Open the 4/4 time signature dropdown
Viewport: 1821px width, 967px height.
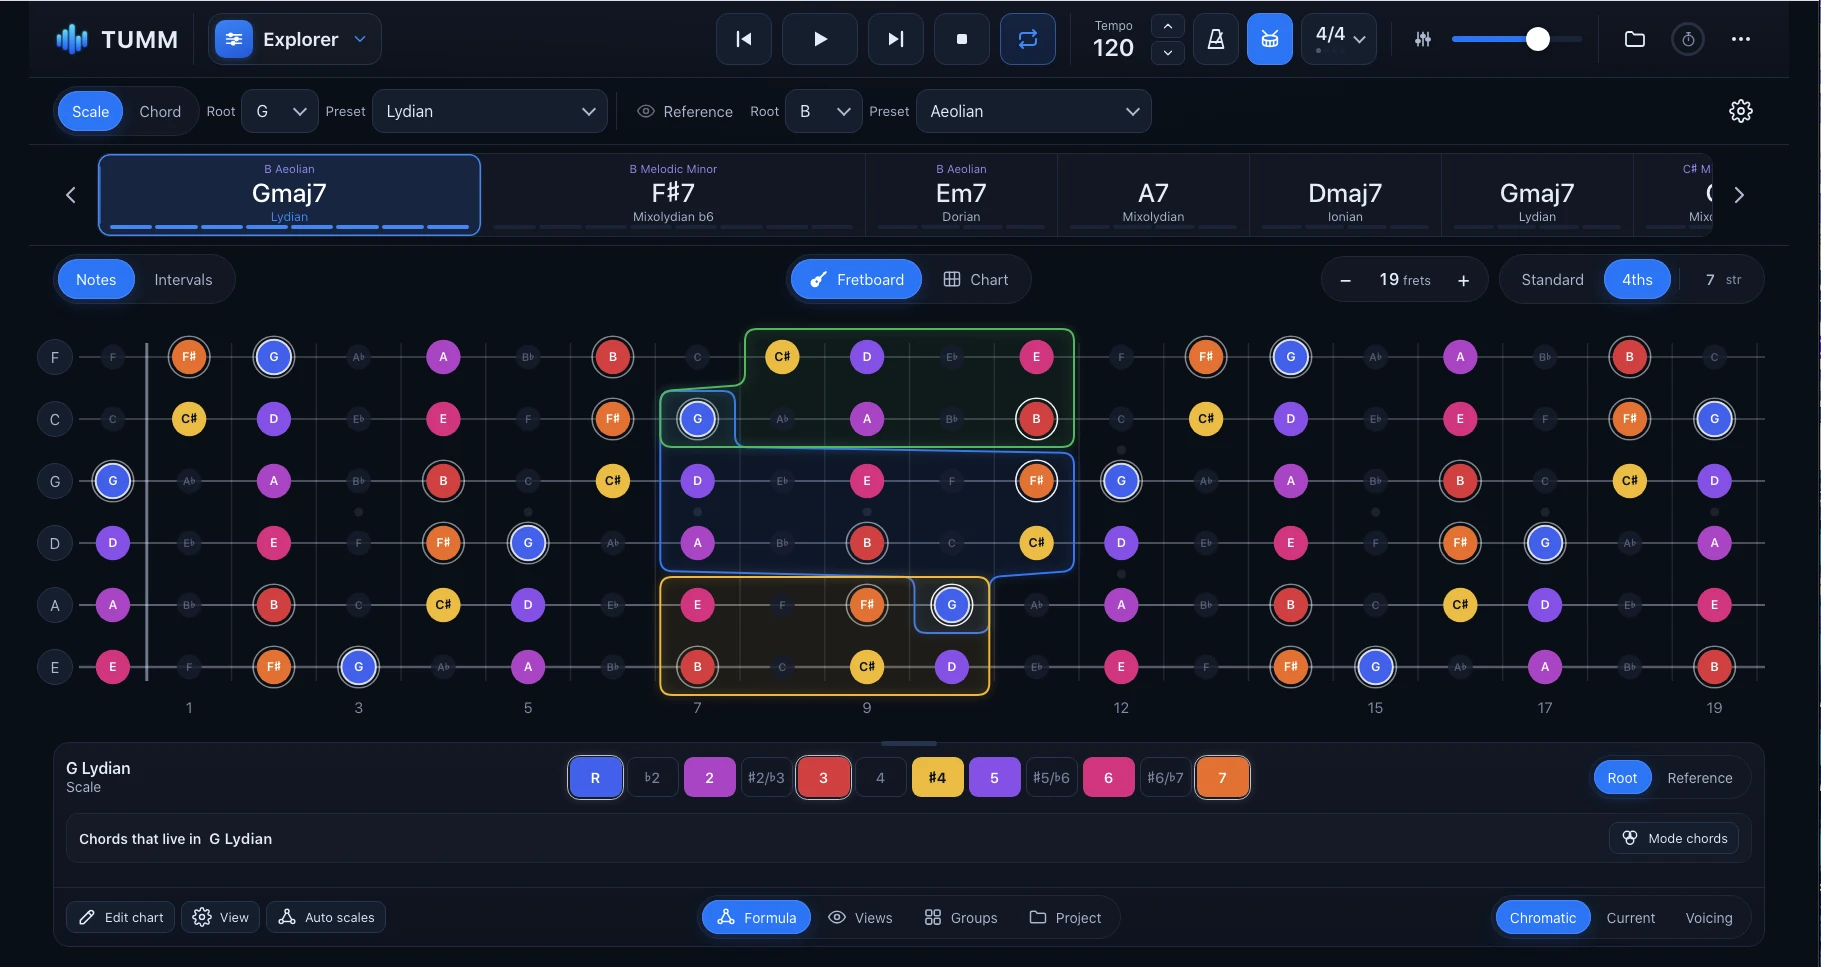[1338, 39]
